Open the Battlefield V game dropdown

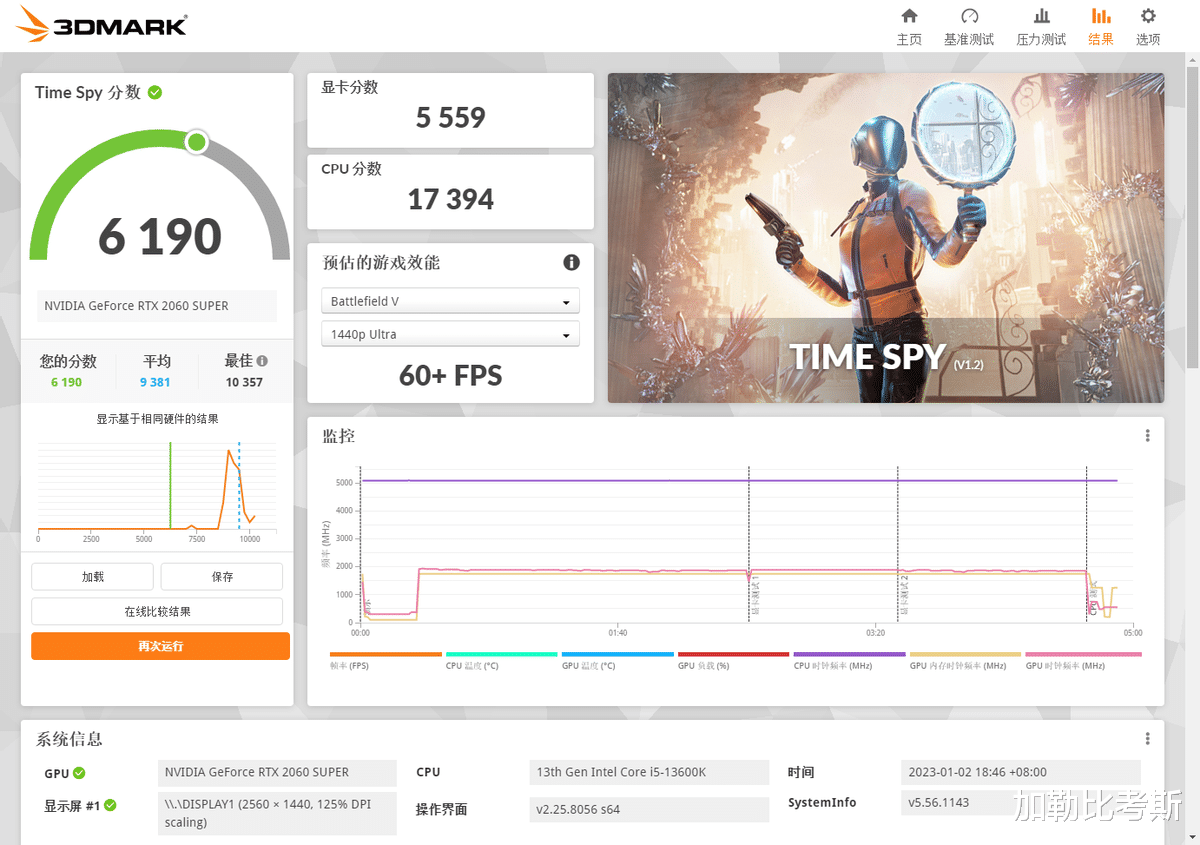click(x=450, y=300)
